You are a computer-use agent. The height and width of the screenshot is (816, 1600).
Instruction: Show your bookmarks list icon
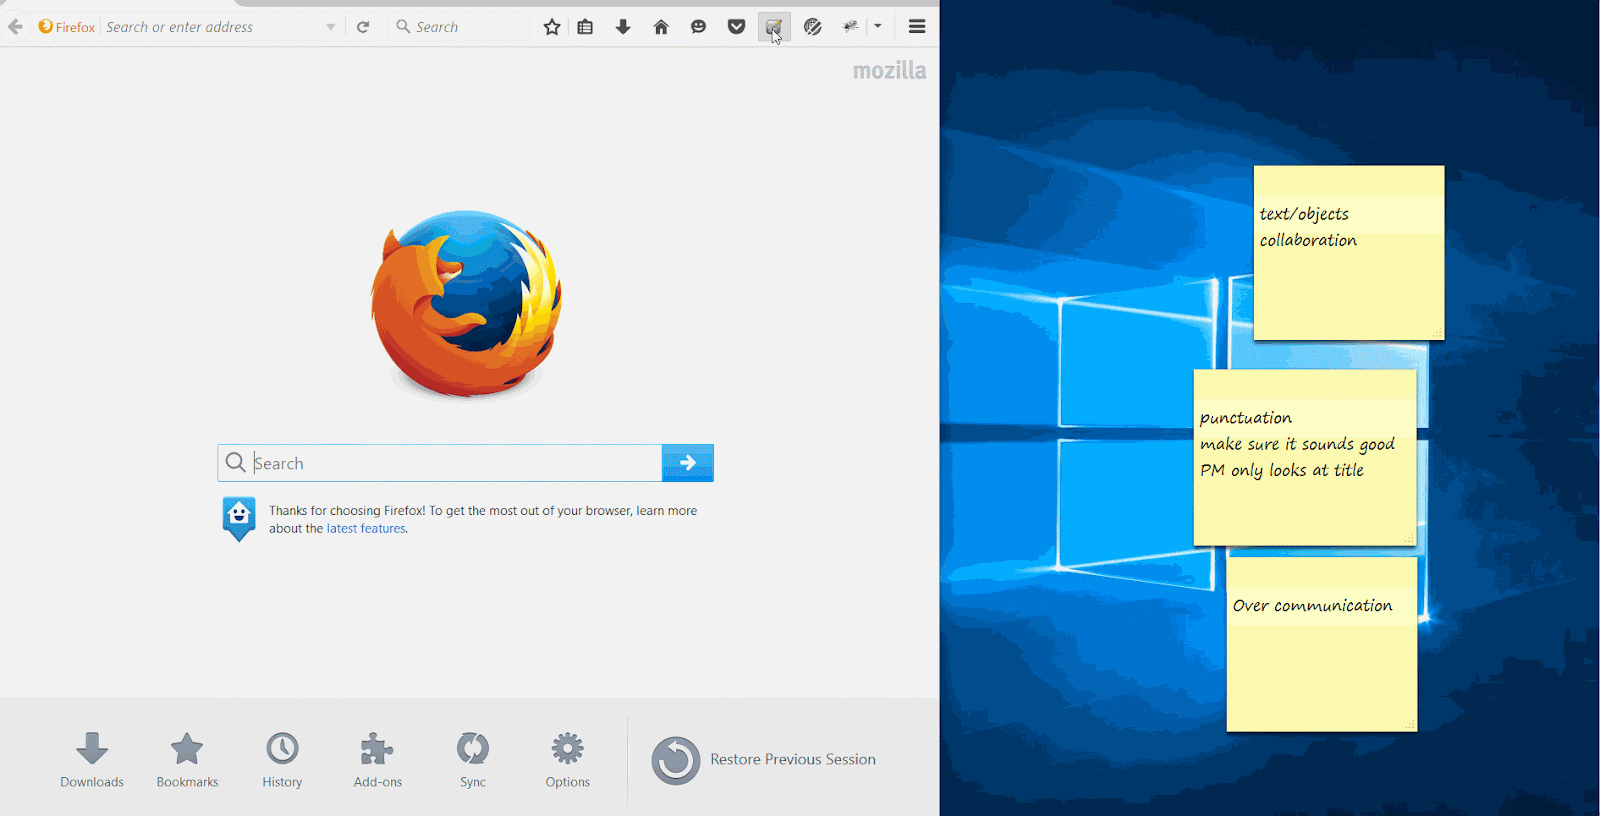click(586, 27)
